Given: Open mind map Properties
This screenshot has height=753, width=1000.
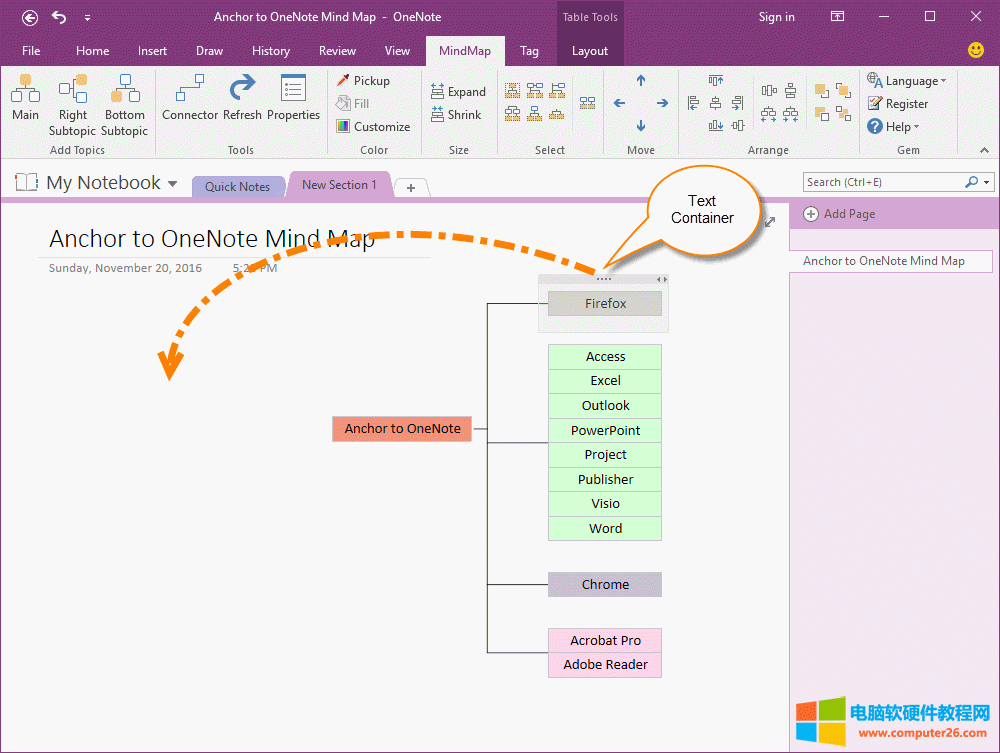Looking at the screenshot, I should pyautogui.click(x=293, y=100).
